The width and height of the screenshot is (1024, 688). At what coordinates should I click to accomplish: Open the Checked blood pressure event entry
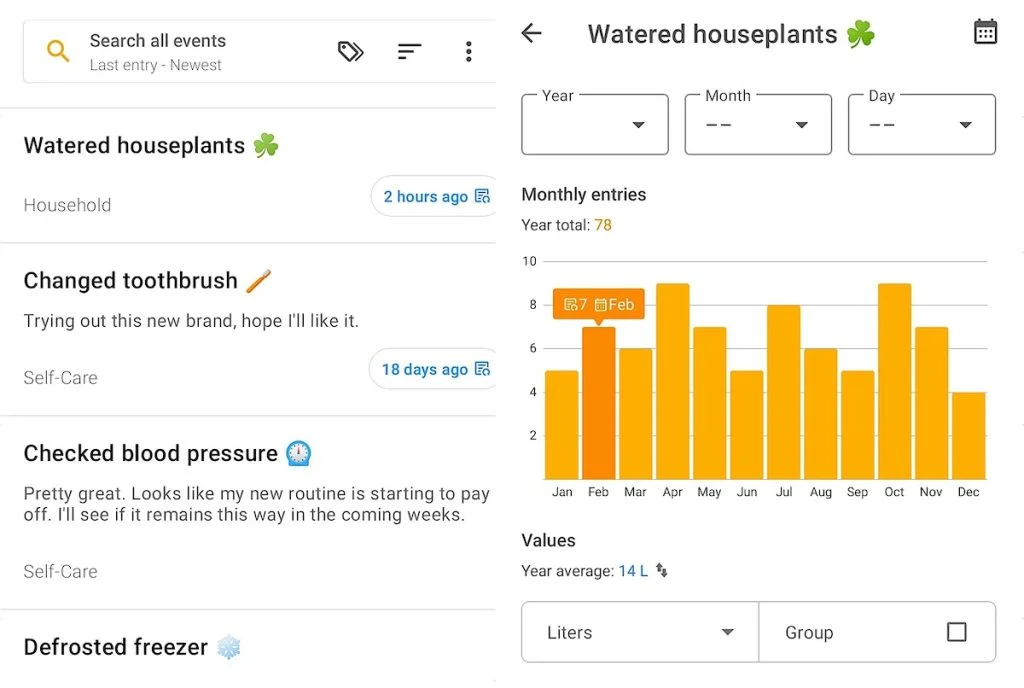150,454
